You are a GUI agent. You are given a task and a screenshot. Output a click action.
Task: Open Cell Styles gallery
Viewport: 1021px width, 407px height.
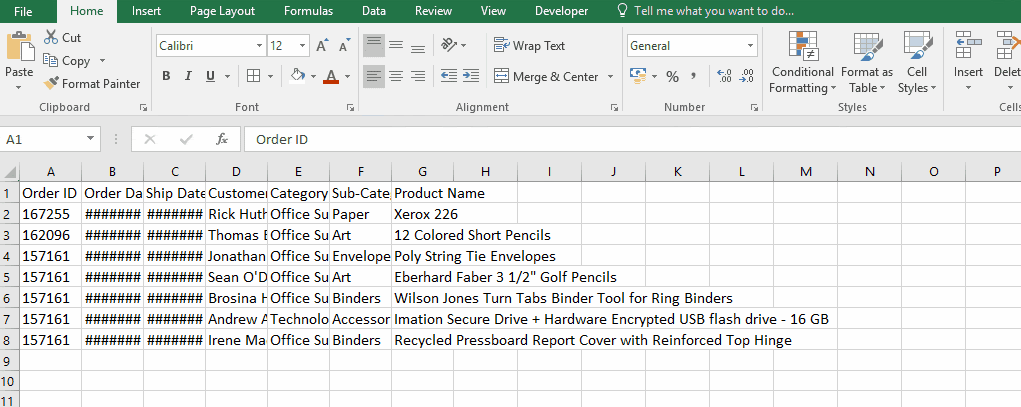[917, 63]
